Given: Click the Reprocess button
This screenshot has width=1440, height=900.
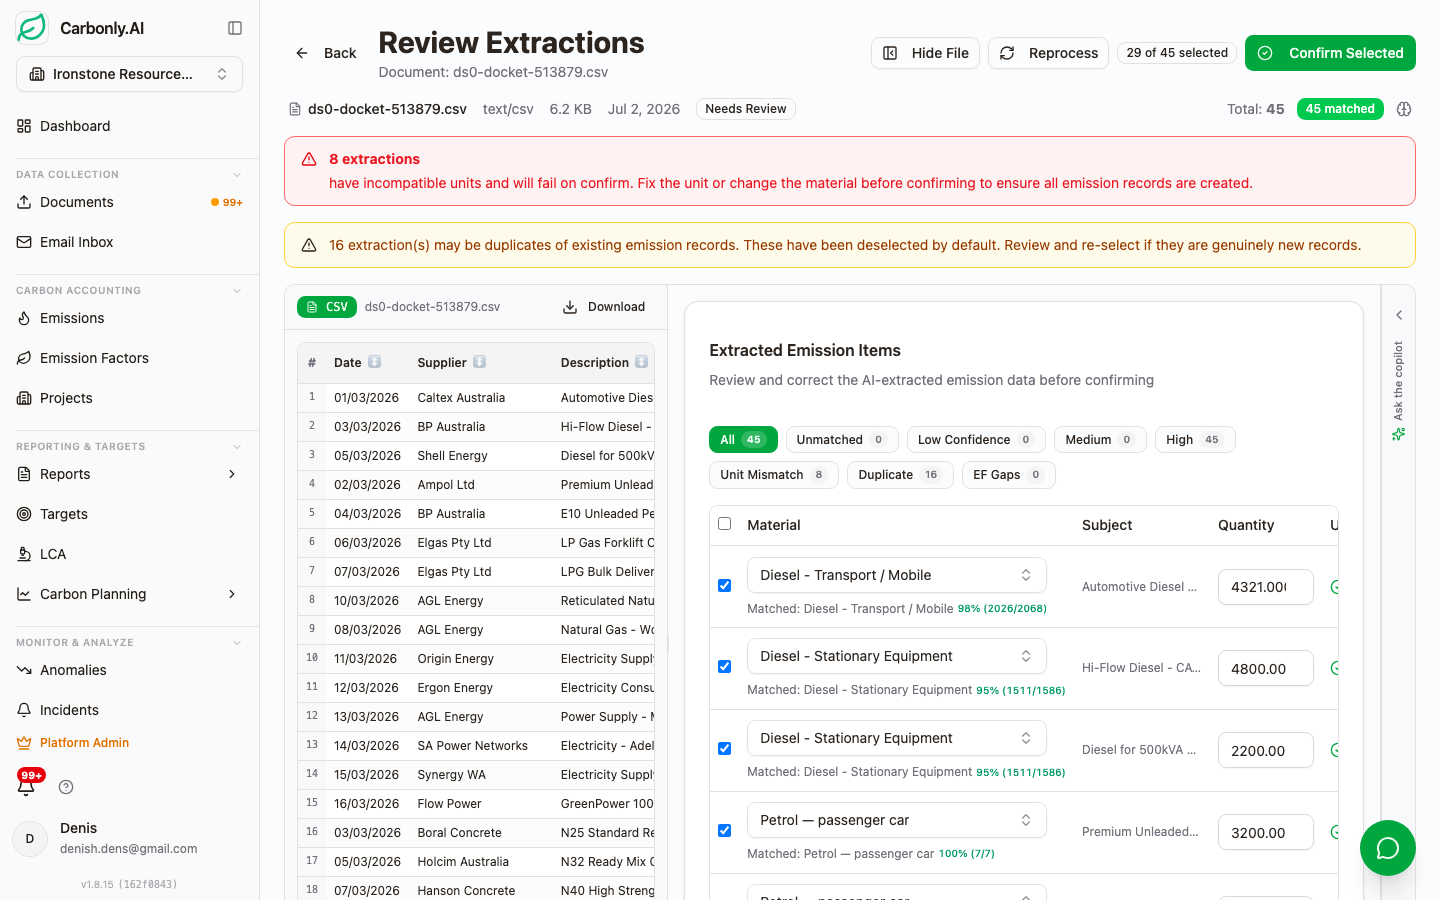Looking at the screenshot, I should coord(1048,53).
